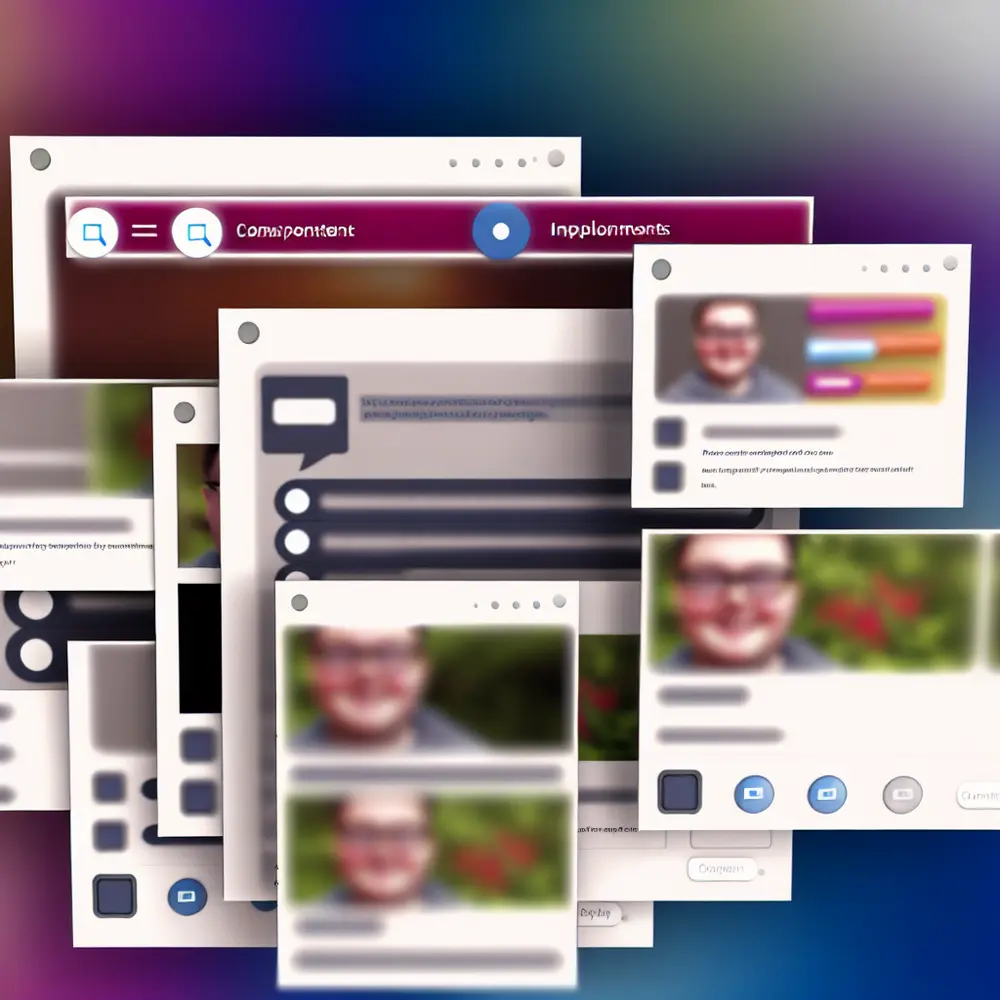This screenshot has height=1000, width=1000.
Task: Select the first blue camera icon on the profile card
Action: 753,793
